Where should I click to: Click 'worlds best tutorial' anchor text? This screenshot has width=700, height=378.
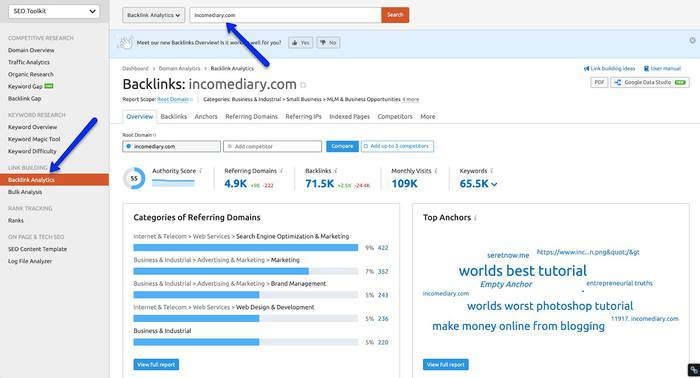523,271
